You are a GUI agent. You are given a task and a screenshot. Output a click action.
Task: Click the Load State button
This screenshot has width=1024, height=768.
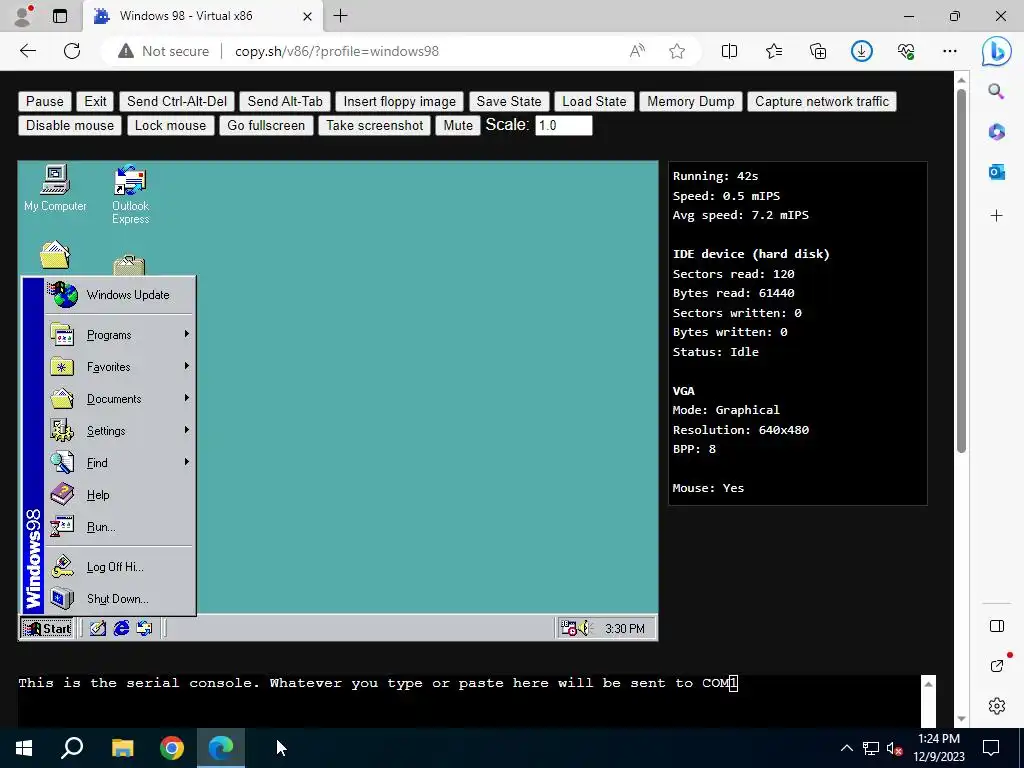pos(594,101)
